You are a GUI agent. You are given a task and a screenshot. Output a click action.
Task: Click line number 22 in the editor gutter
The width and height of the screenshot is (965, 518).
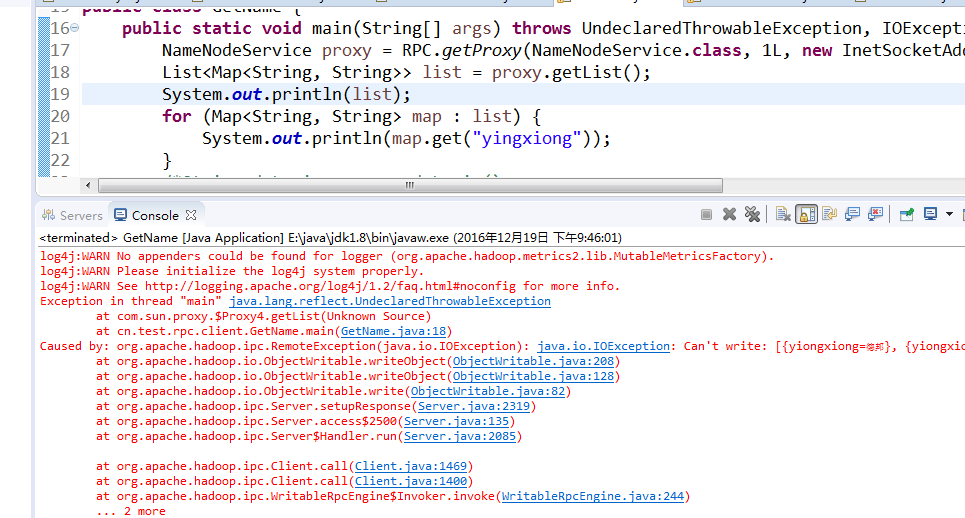(60, 161)
